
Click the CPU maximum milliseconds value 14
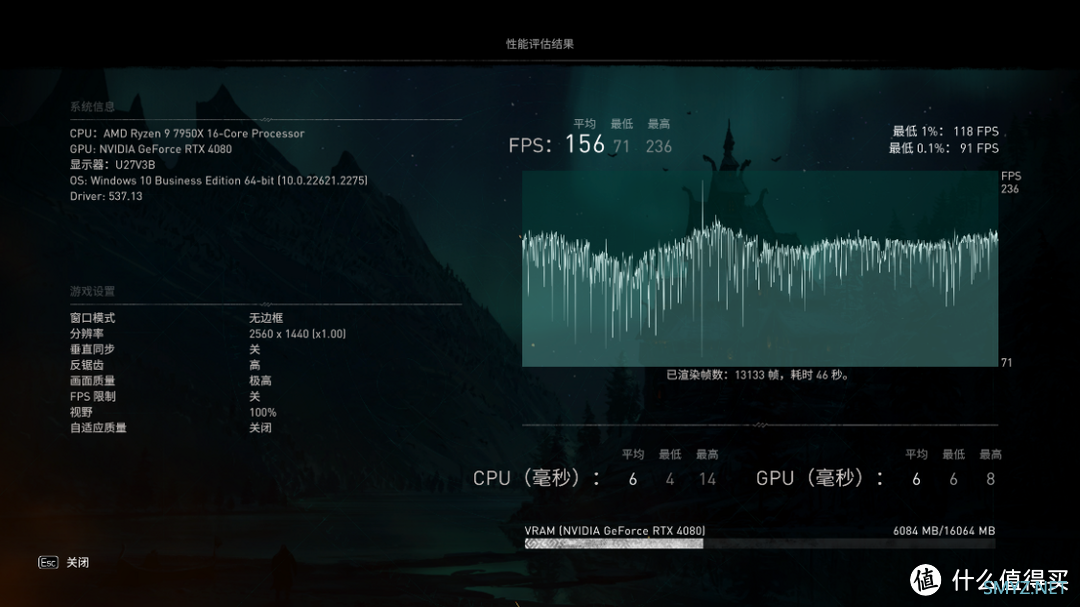click(707, 479)
